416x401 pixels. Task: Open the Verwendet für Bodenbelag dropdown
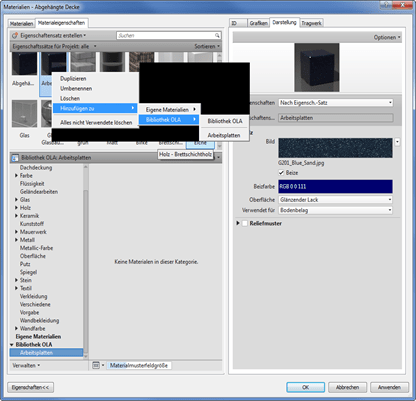click(x=336, y=210)
